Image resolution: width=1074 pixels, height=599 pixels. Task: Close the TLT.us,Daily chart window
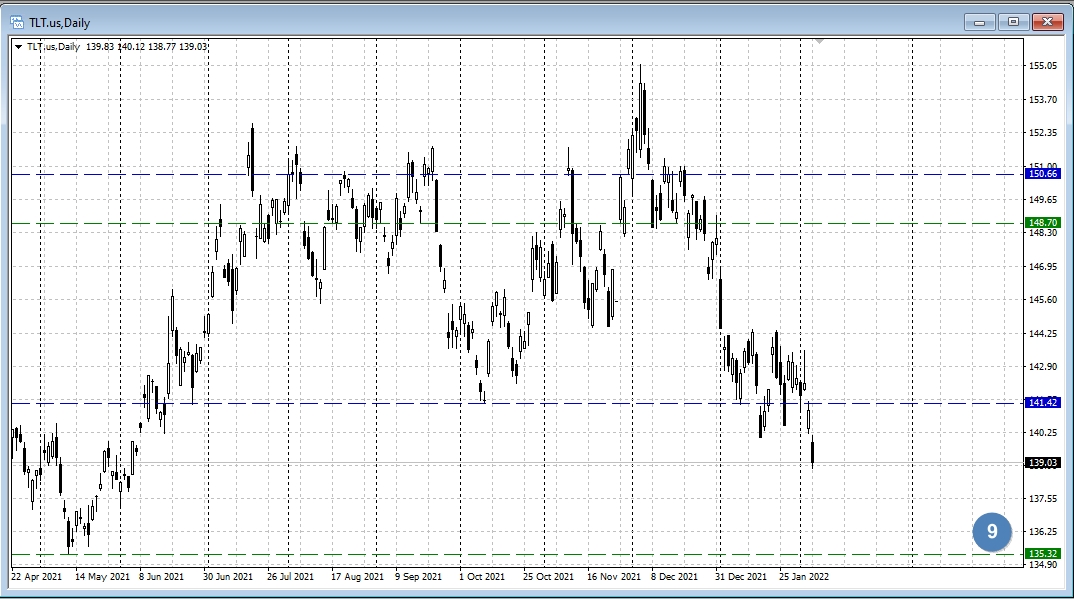pos(1047,22)
